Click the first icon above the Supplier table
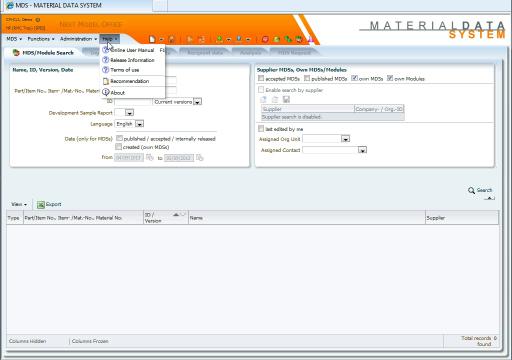The width and height of the screenshot is (512, 360). (x=263, y=99)
